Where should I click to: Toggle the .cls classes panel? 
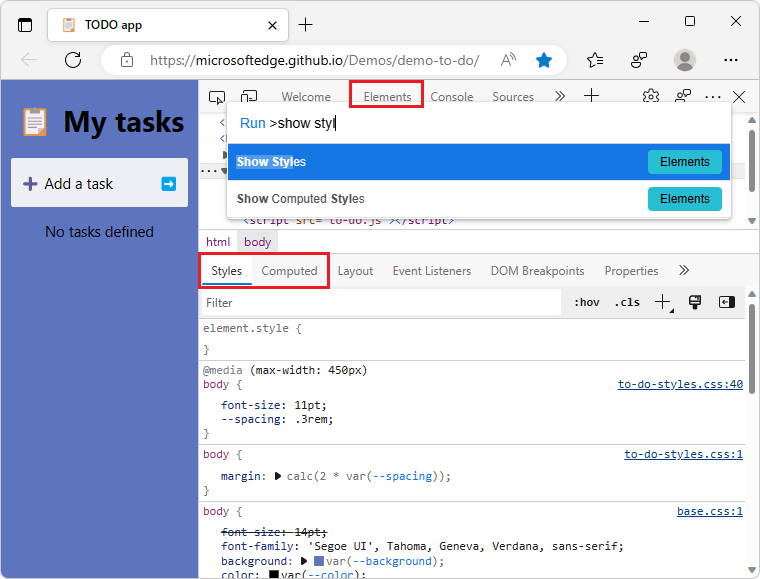point(627,302)
